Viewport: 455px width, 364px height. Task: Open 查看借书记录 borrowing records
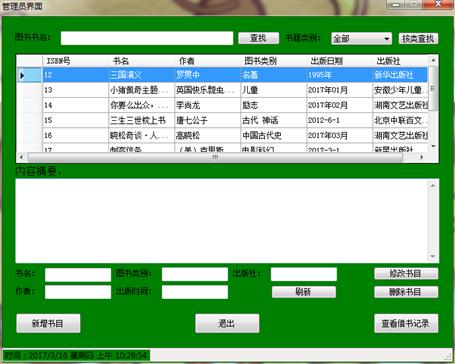coord(406,323)
